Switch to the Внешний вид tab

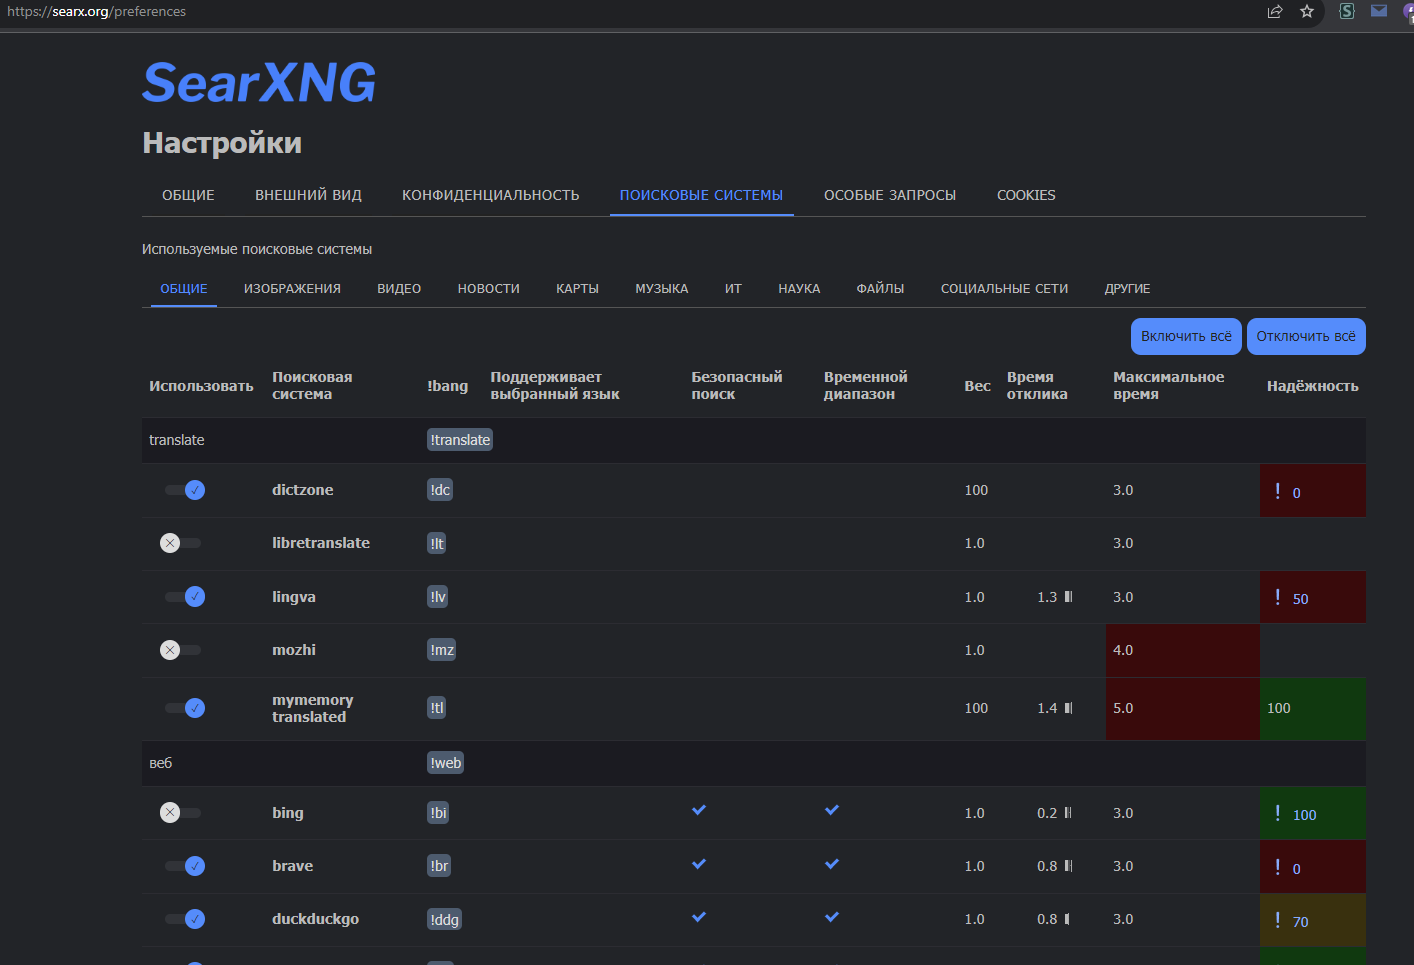click(x=308, y=195)
